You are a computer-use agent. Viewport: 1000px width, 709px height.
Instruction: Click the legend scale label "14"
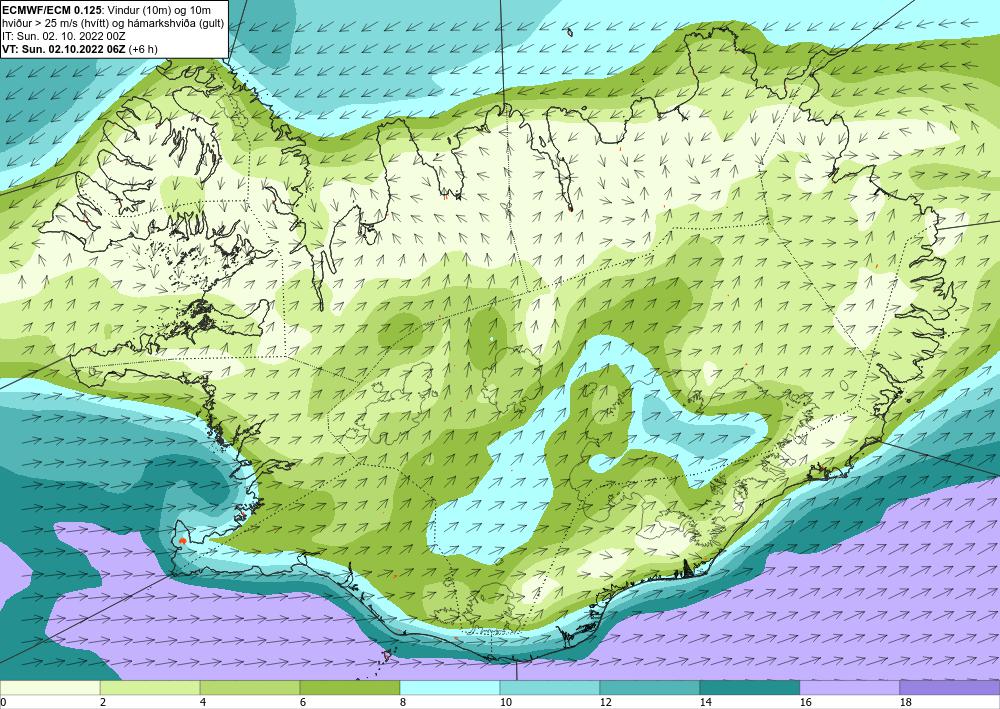tap(705, 702)
